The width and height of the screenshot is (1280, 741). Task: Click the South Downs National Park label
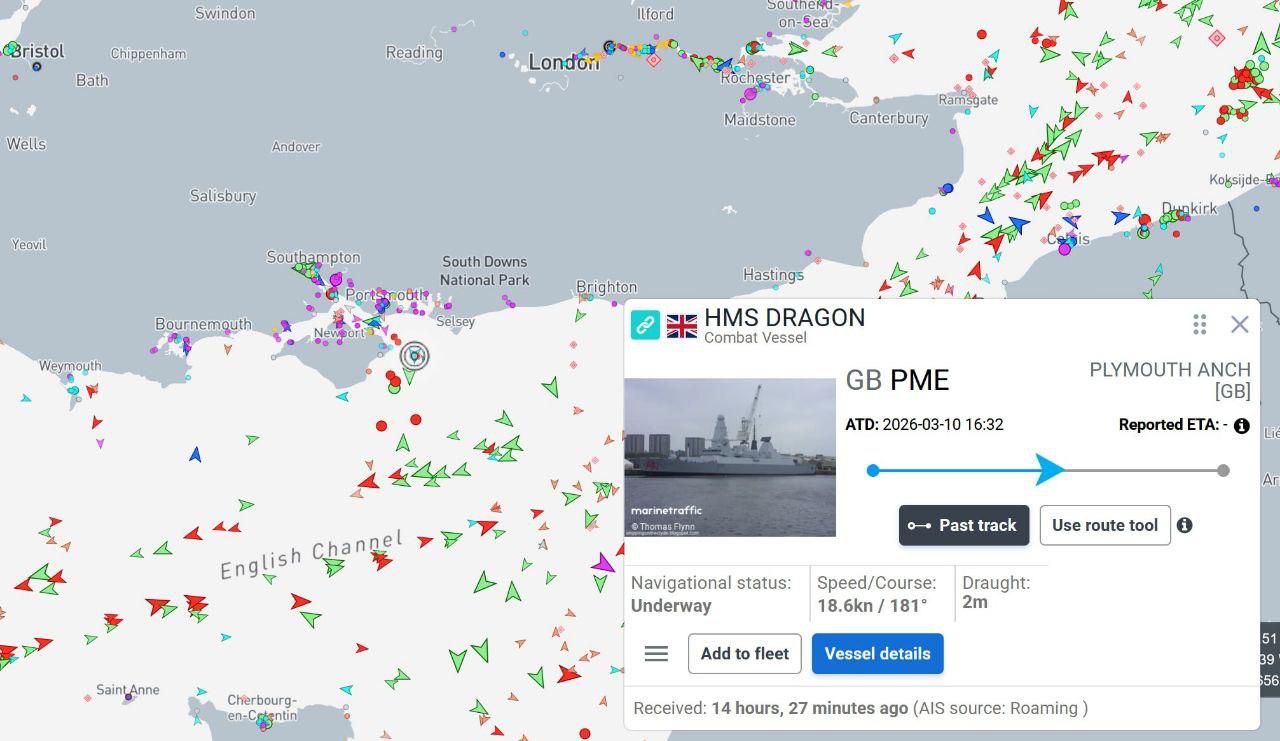tap(485, 271)
